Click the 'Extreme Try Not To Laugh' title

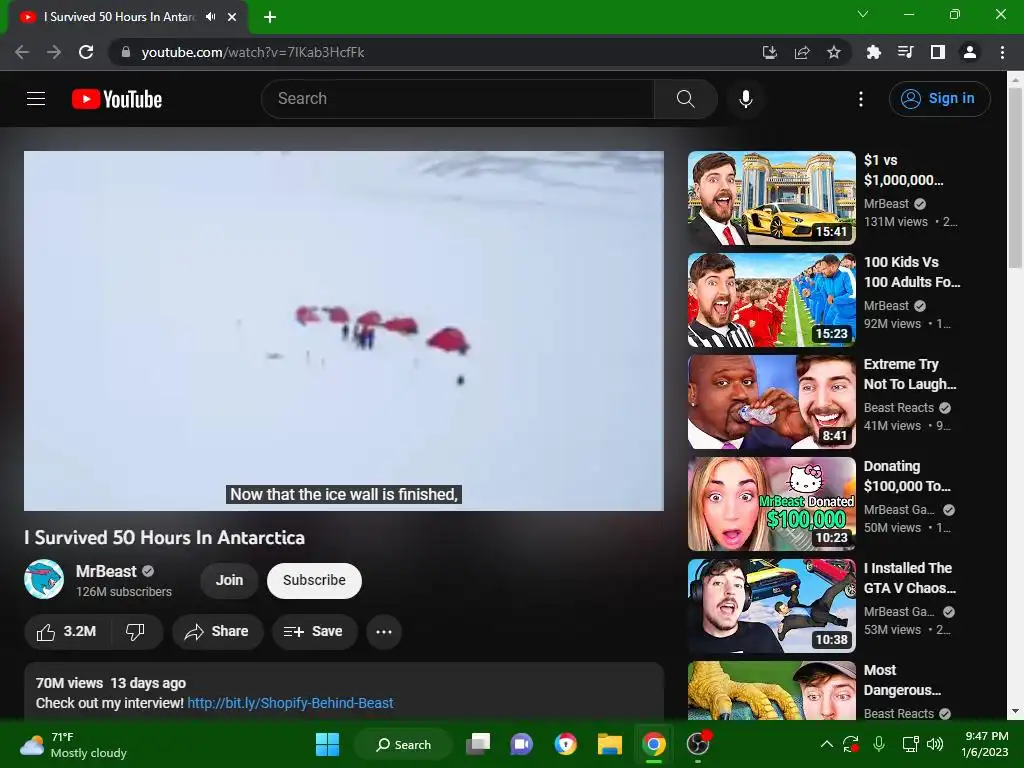910,374
